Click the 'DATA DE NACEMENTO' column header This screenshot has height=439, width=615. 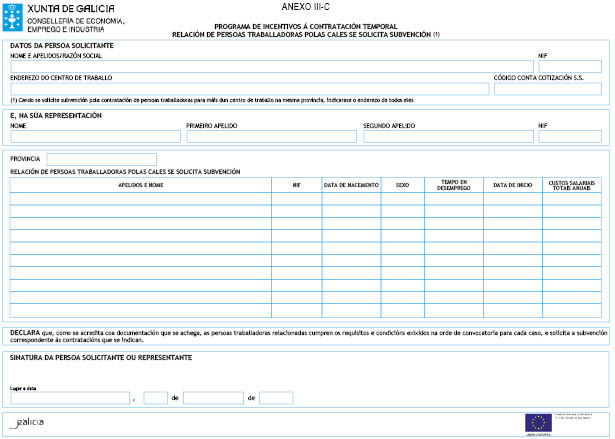click(351, 185)
